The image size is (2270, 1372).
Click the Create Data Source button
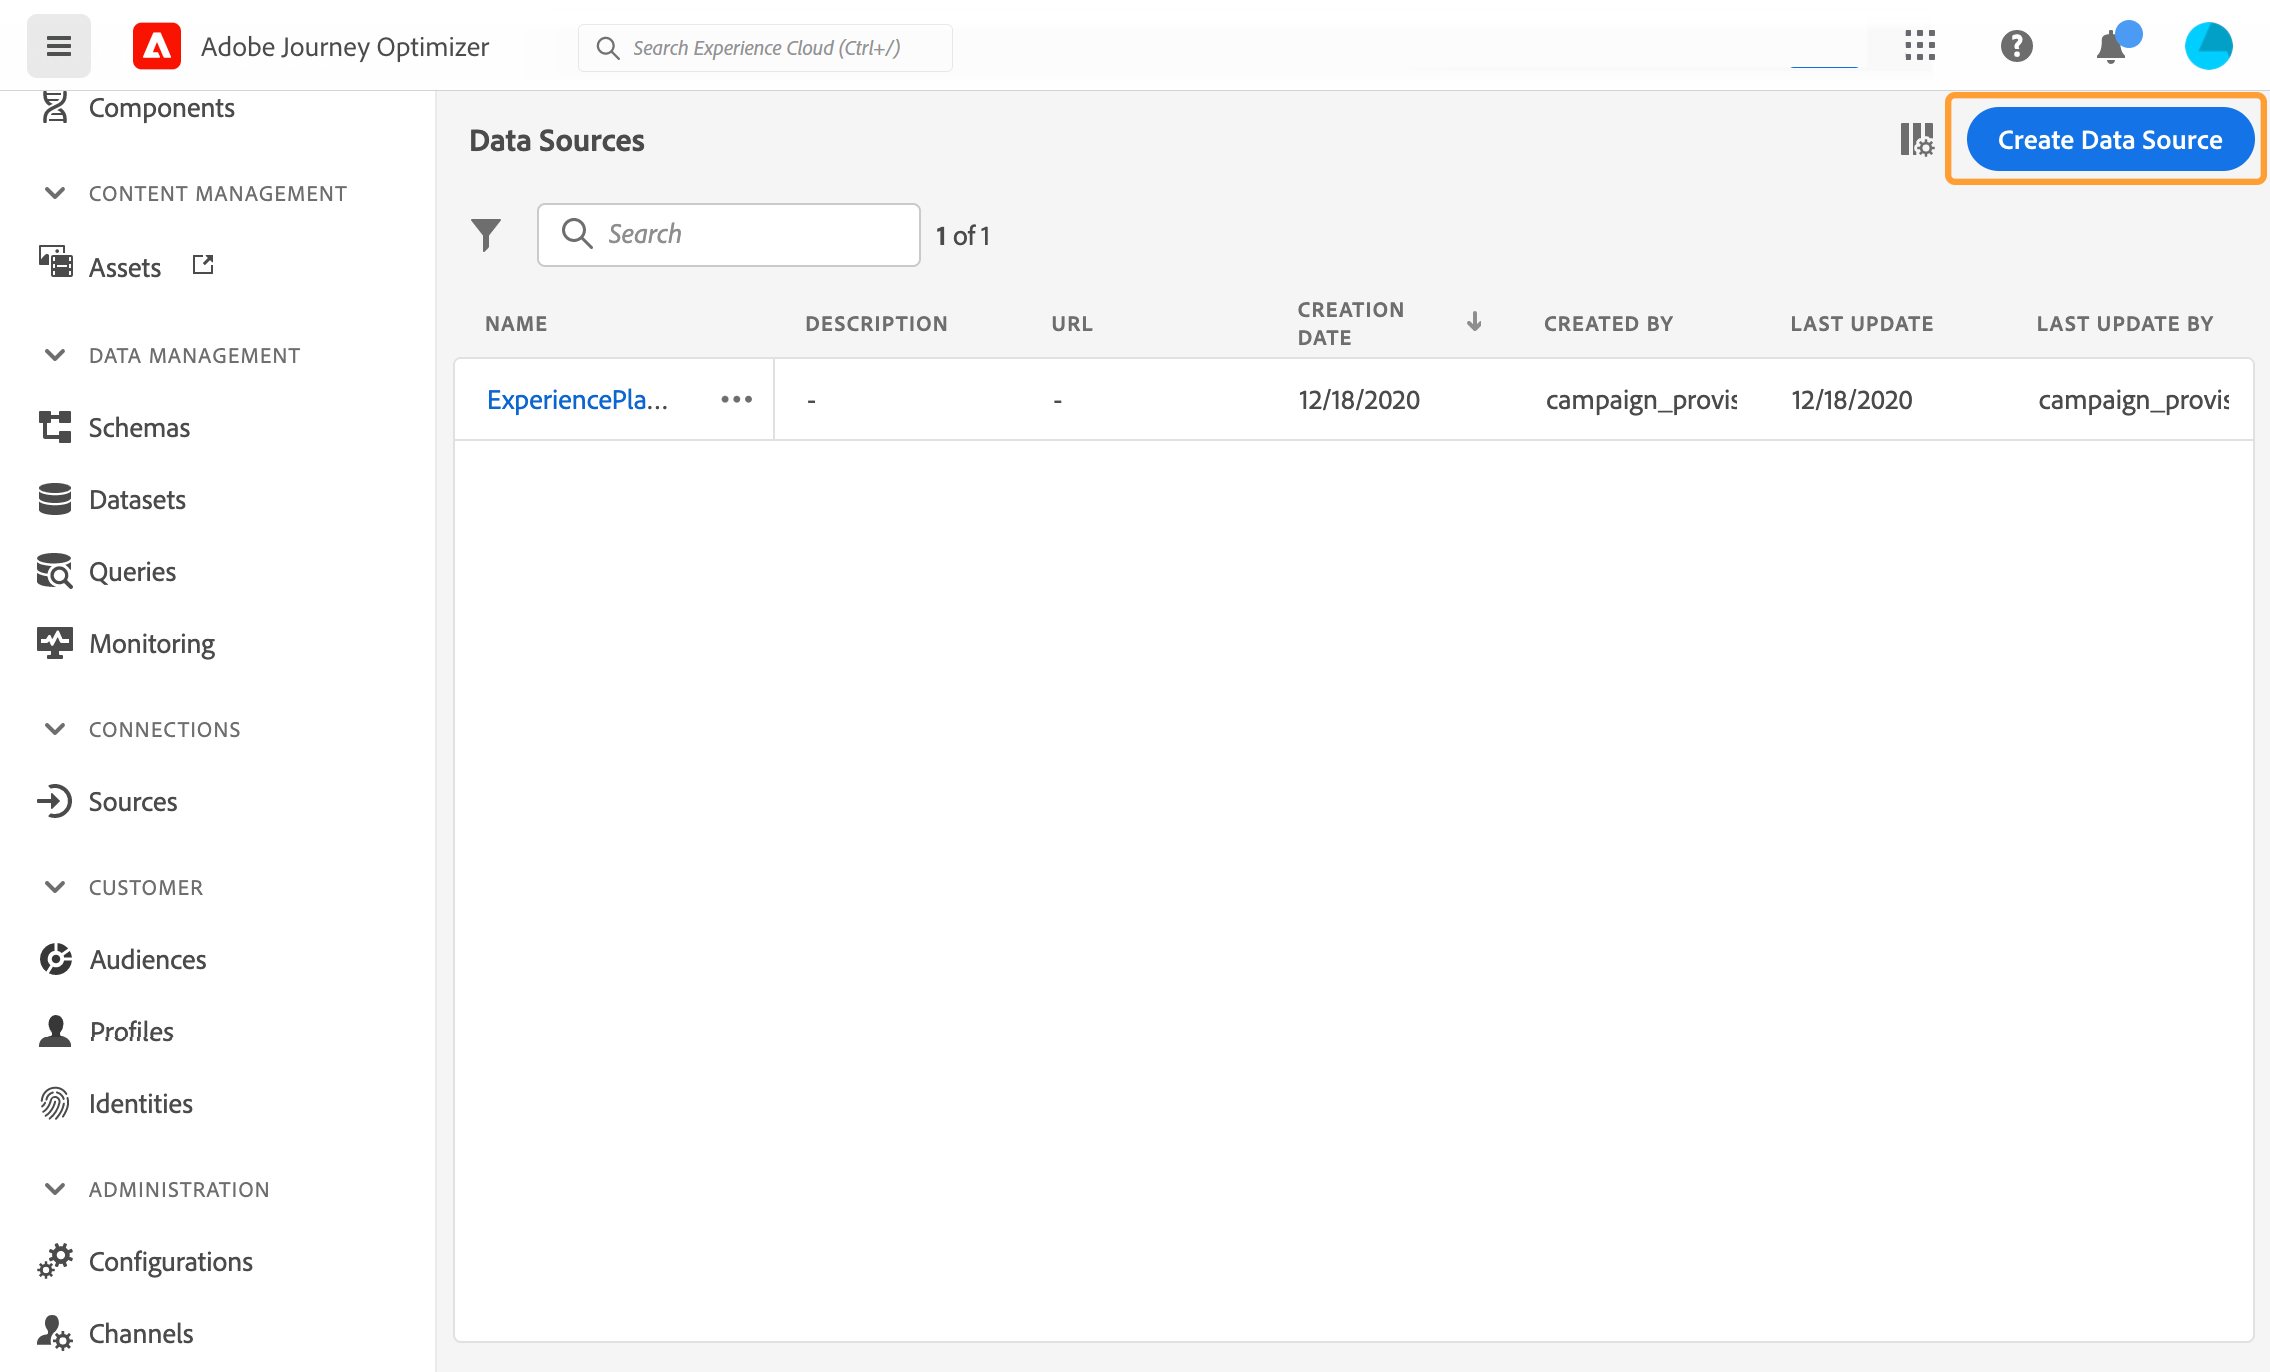pyautogui.click(x=2109, y=140)
